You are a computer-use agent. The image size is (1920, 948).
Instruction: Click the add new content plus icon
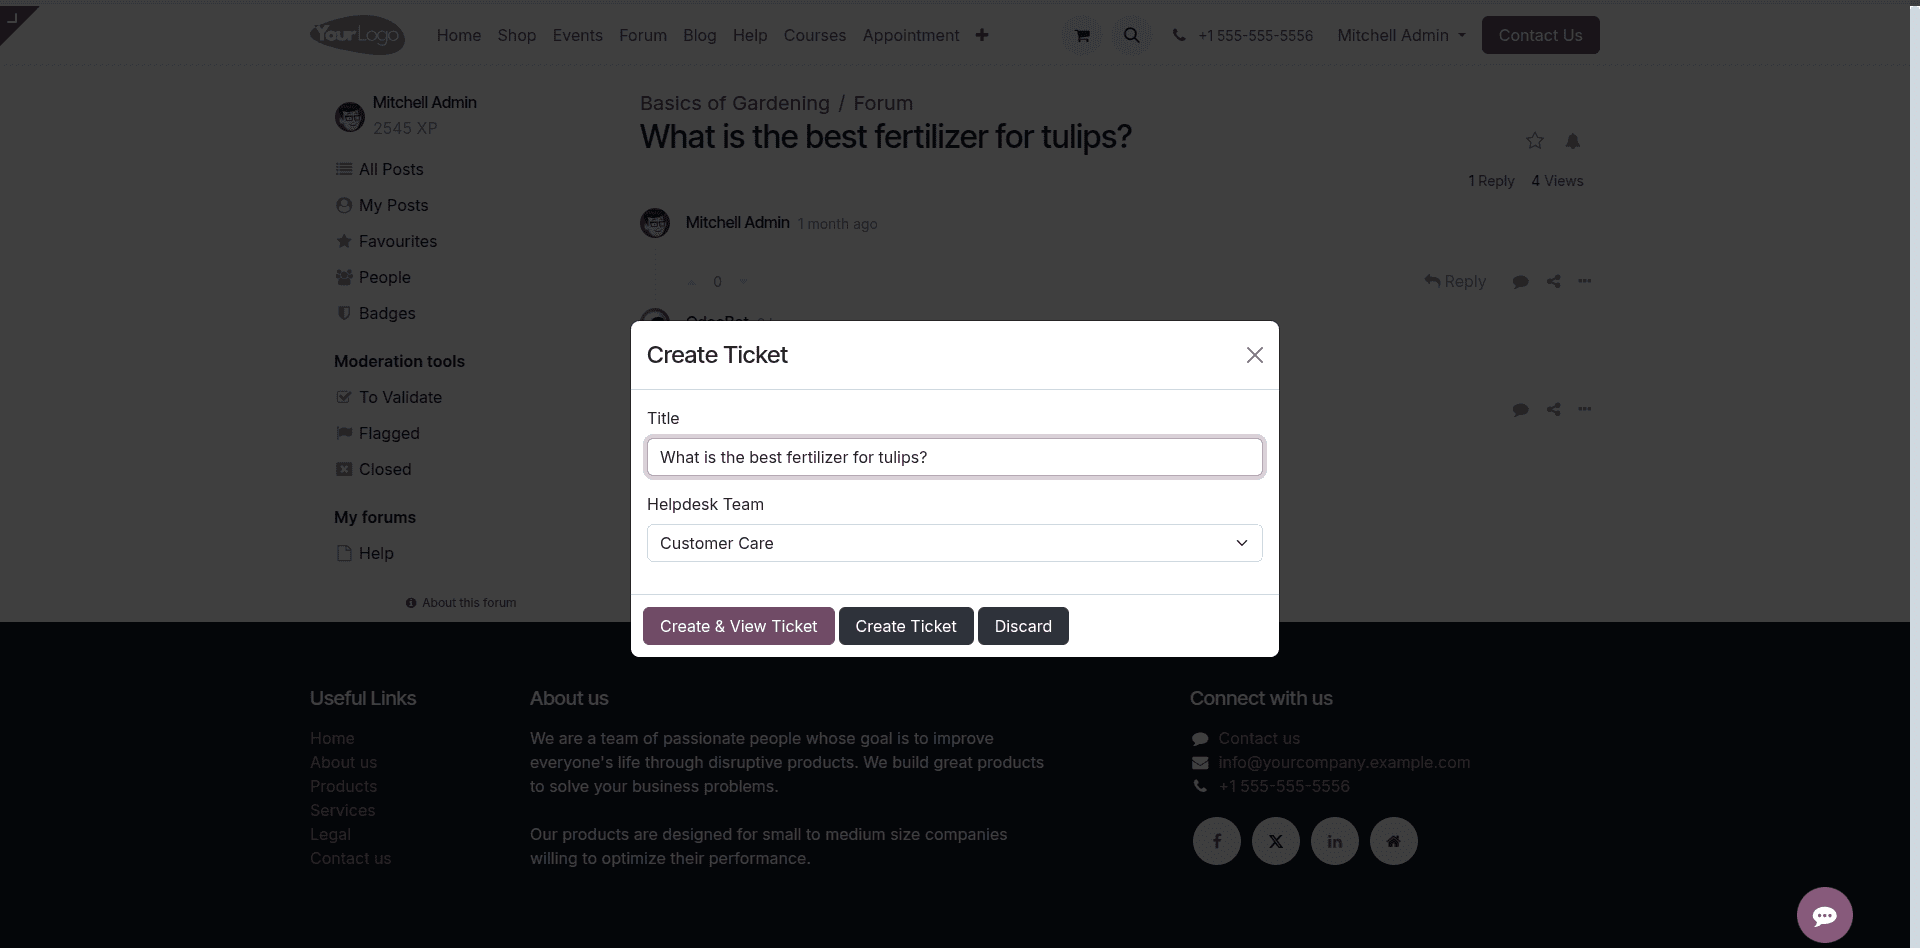point(982,35)
